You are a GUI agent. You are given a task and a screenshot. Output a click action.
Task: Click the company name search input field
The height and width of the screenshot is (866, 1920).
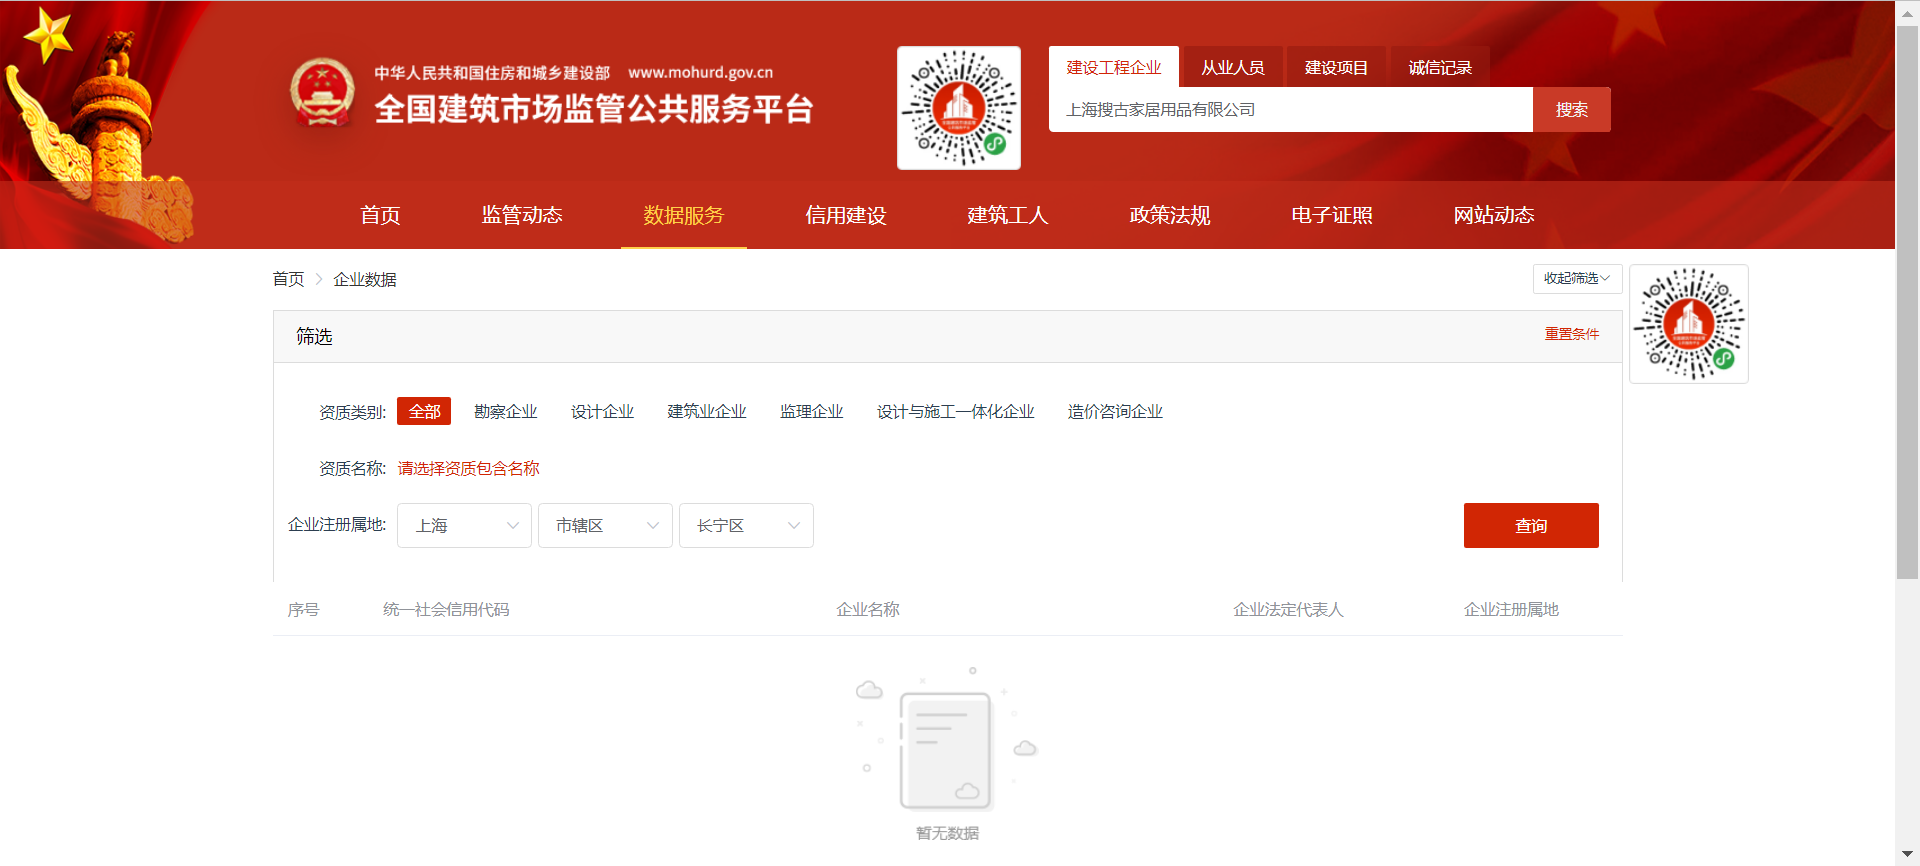point(1290,109)
